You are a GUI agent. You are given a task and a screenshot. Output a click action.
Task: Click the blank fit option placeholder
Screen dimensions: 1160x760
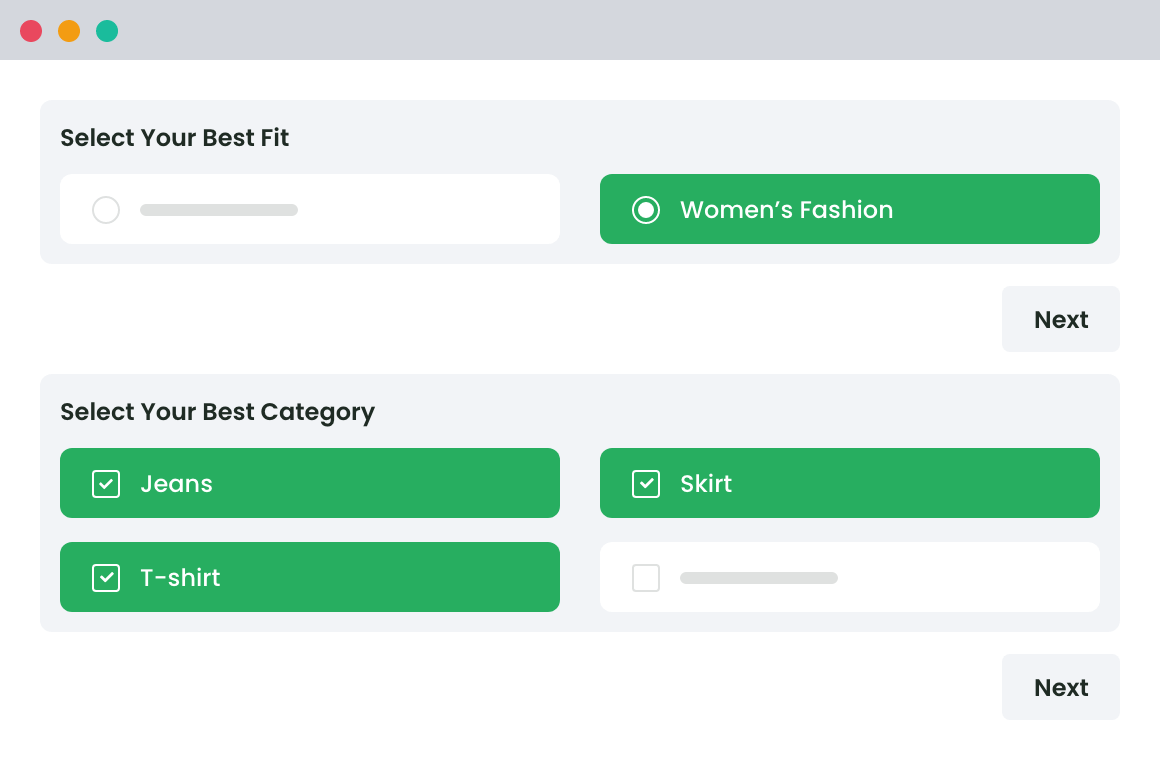point(219,210)
